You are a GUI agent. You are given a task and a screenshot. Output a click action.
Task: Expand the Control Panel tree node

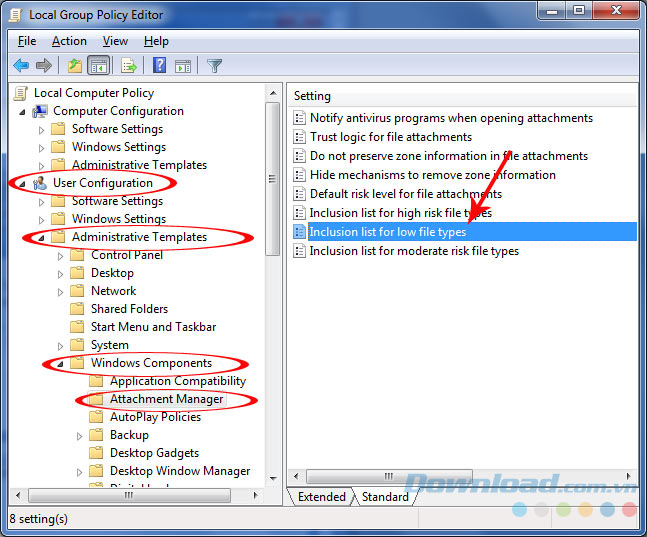tap(60, 256)
